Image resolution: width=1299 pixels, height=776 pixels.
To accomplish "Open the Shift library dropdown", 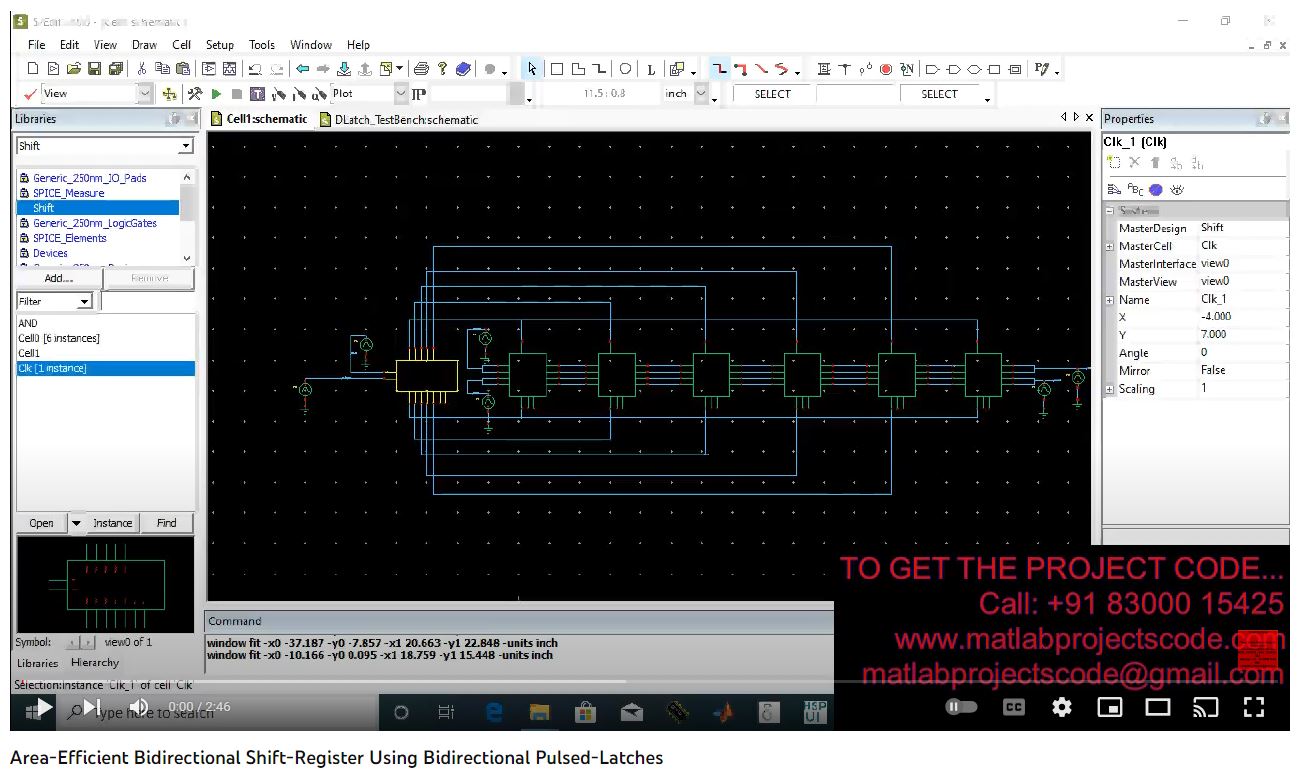I will [185, 146].
